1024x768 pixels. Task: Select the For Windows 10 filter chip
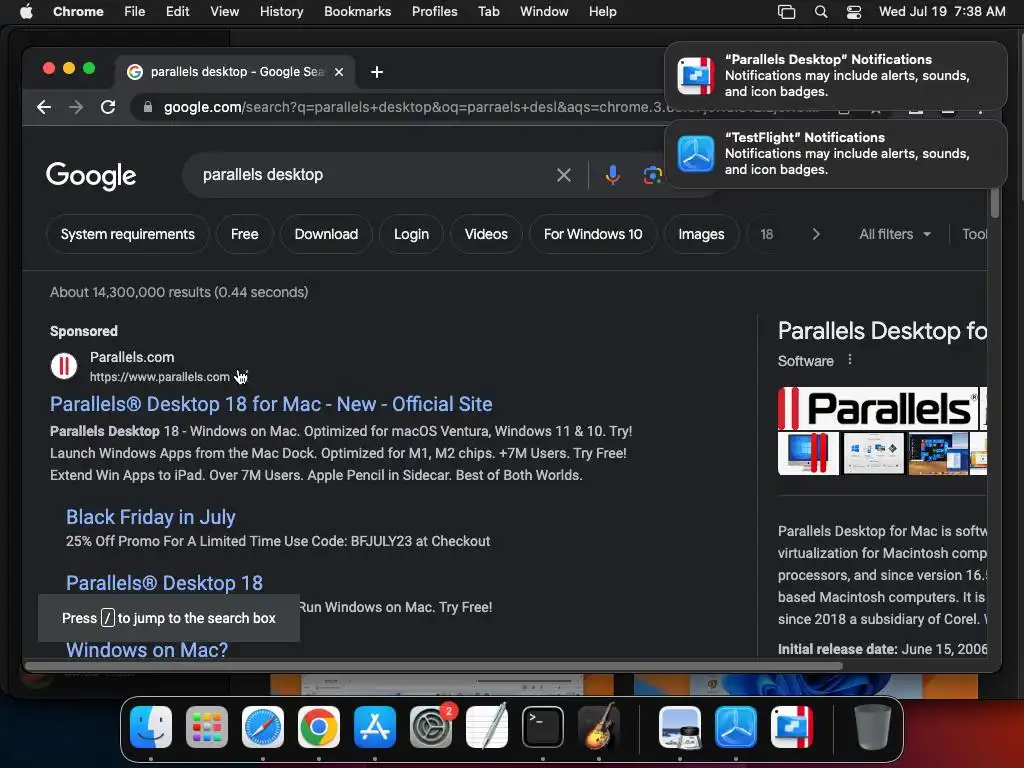(x=593, y=234)
